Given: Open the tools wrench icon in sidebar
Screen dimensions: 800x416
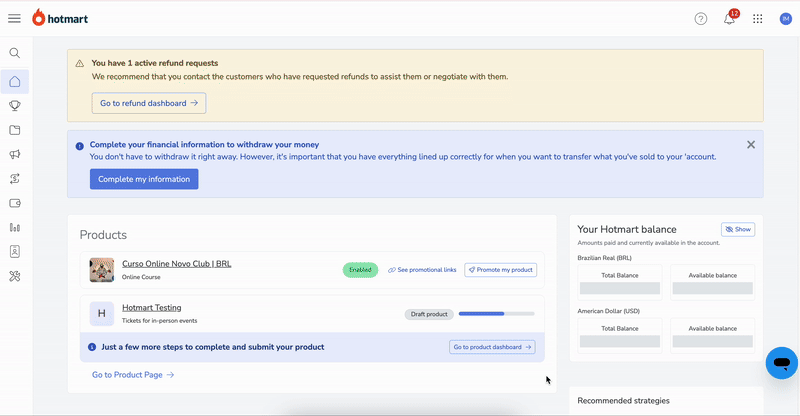Looking at the screenshot, I should click(x=15, y=276).
